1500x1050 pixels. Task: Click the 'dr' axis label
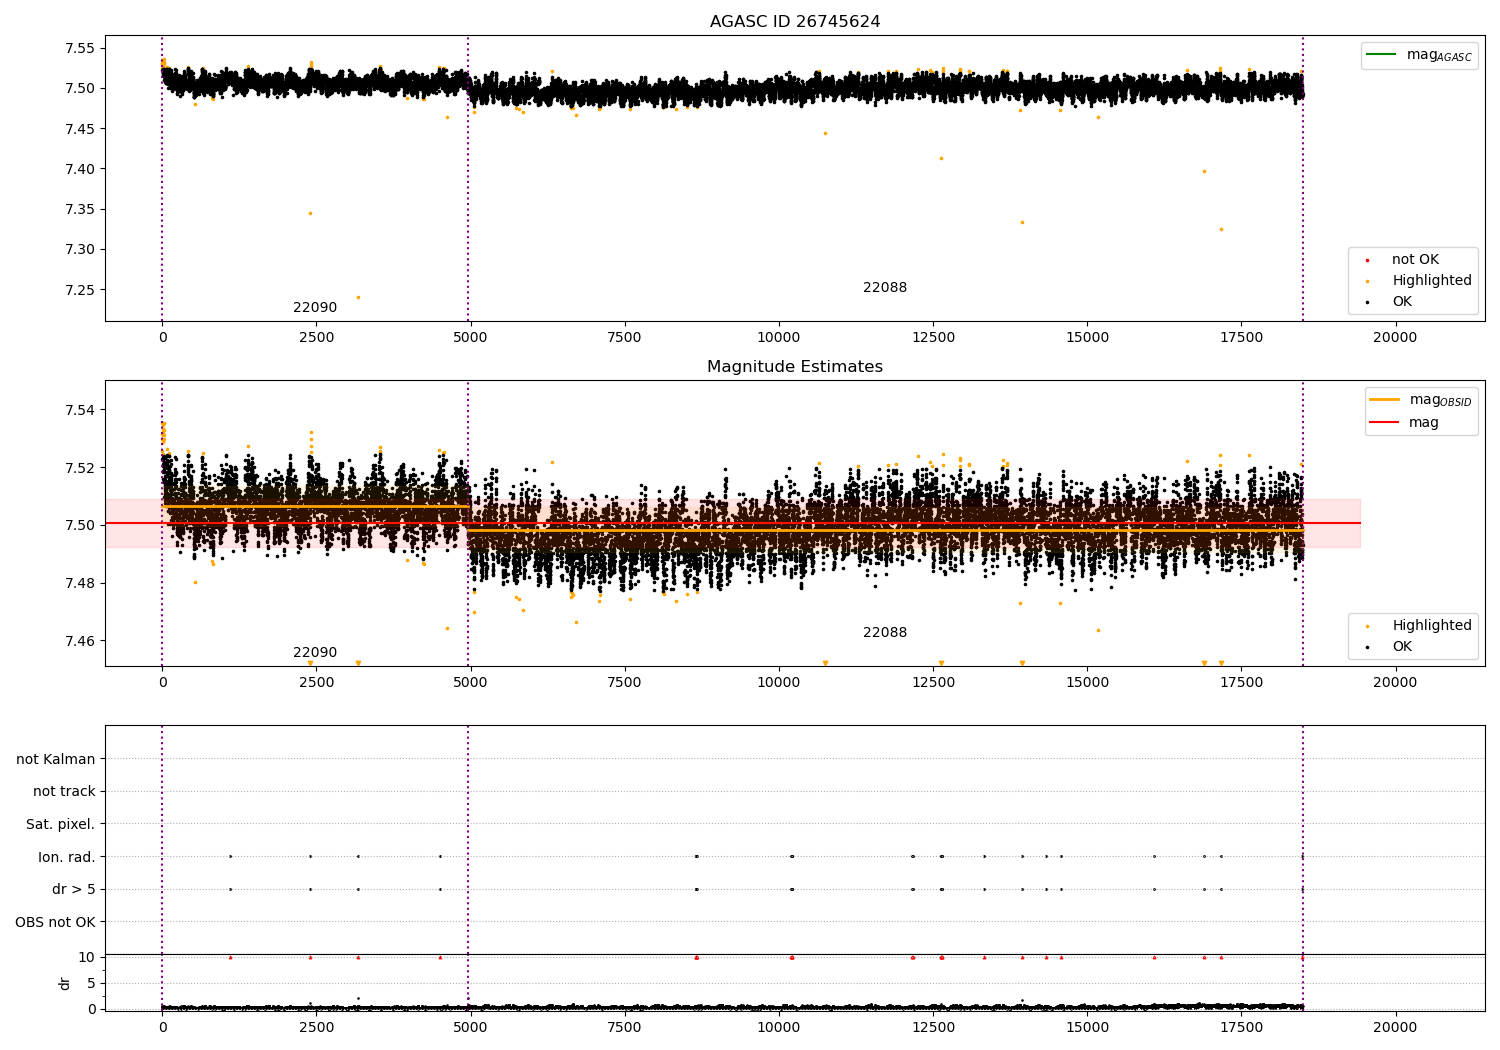click(65, 983)
